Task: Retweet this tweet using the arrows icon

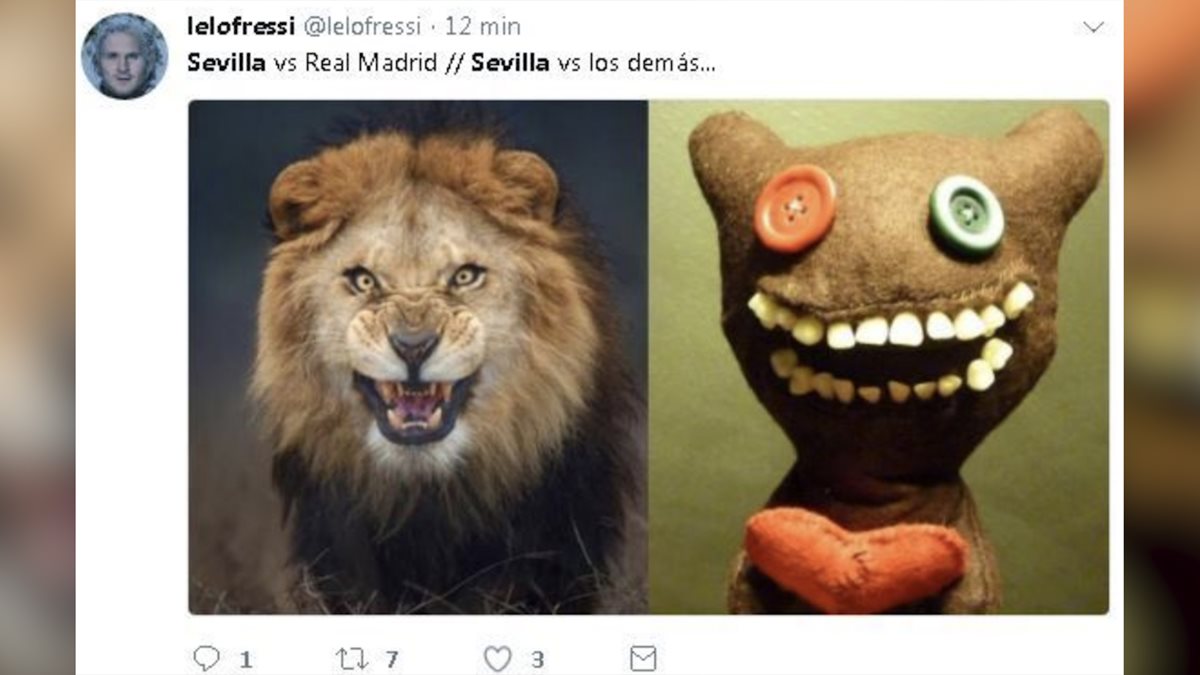Action: (351, 658)
